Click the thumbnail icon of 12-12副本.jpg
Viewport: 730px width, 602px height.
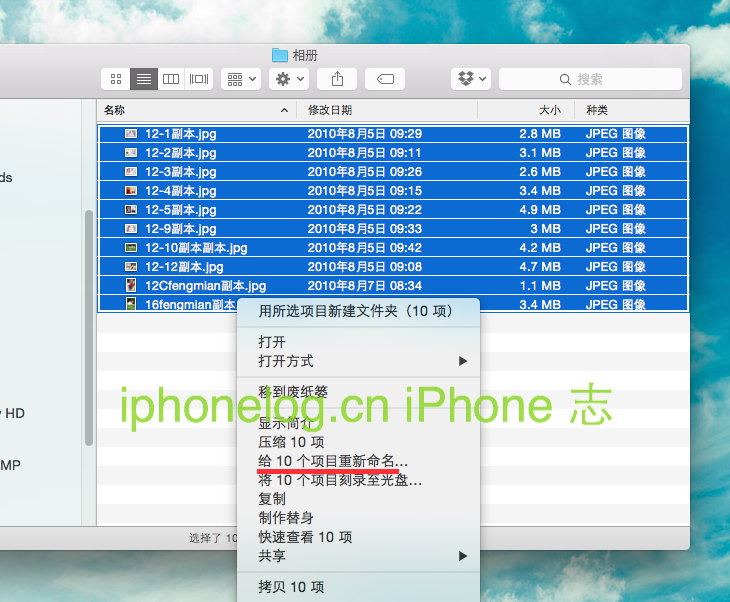(x=131, y=267)
